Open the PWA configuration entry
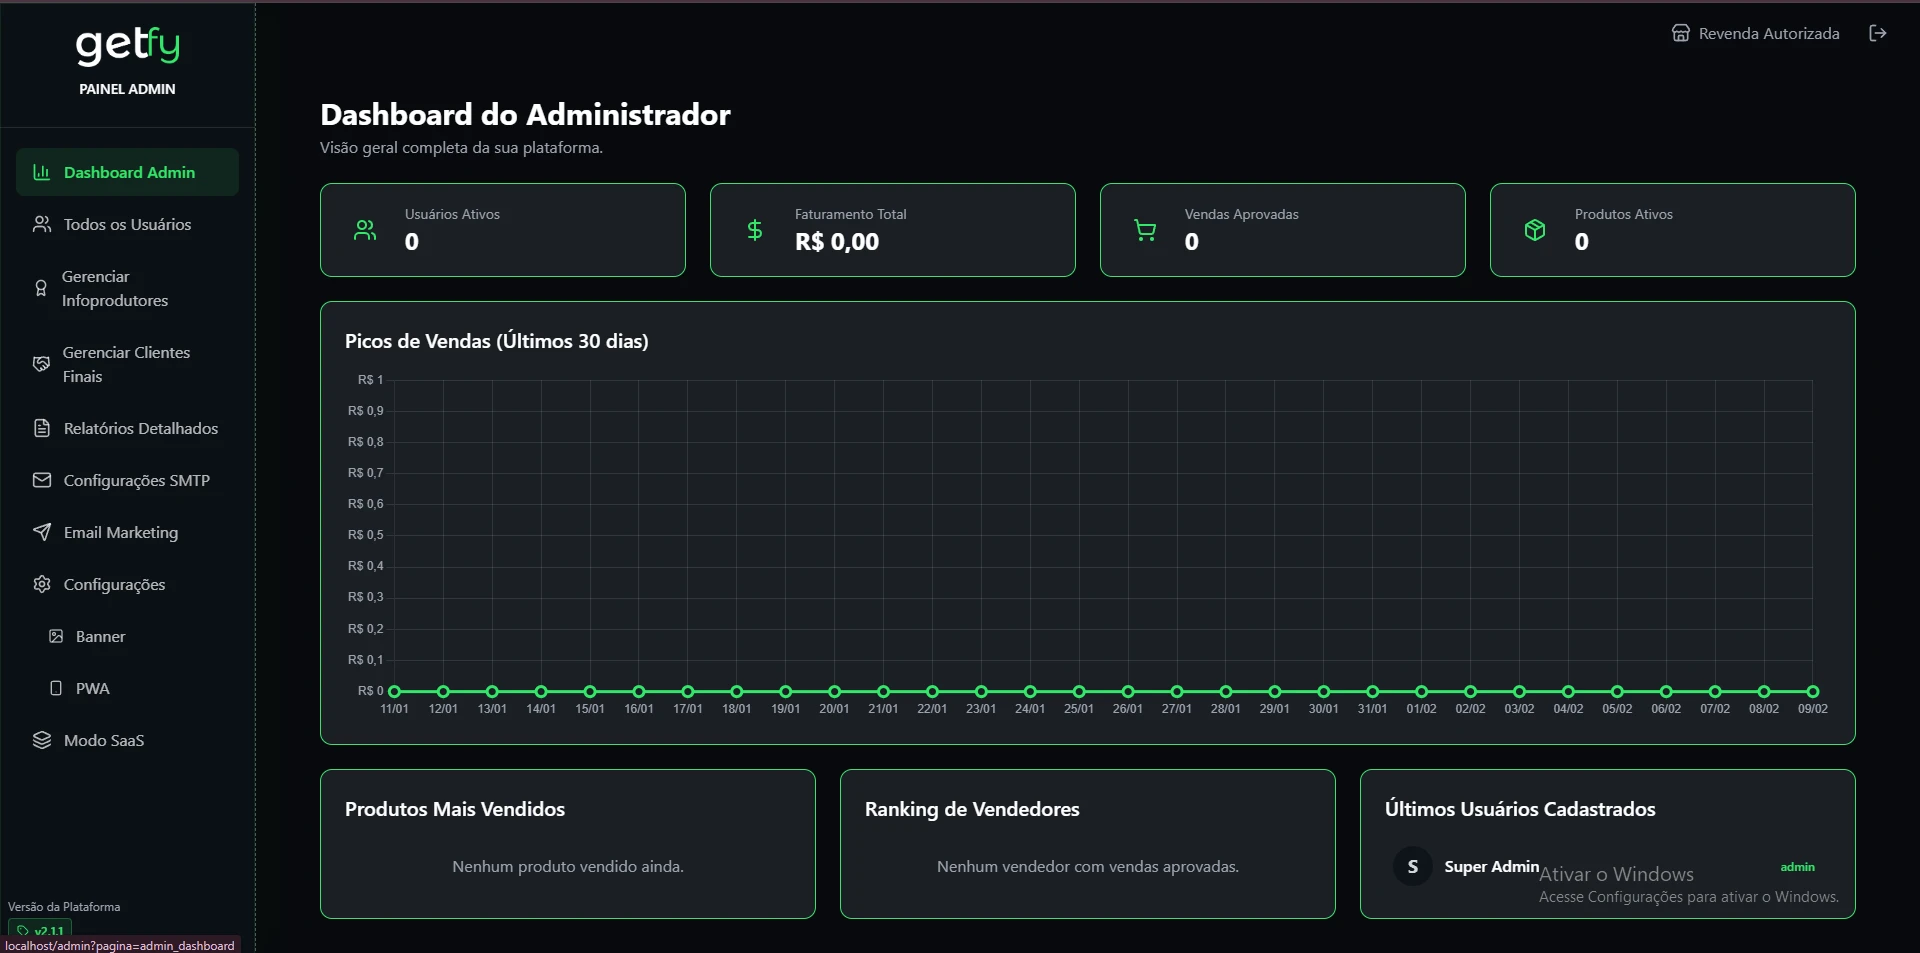1920x953 pixels. point(92,688)
